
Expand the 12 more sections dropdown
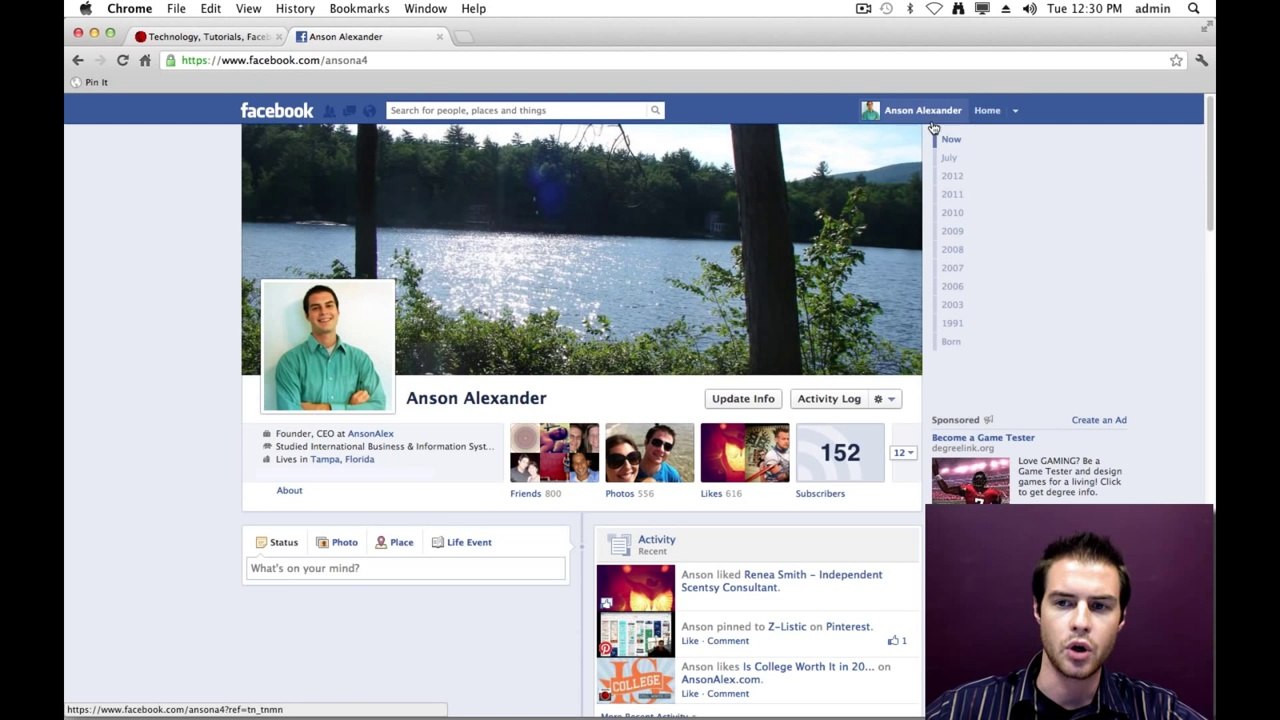pyautogui.click(x=904, y=453)
